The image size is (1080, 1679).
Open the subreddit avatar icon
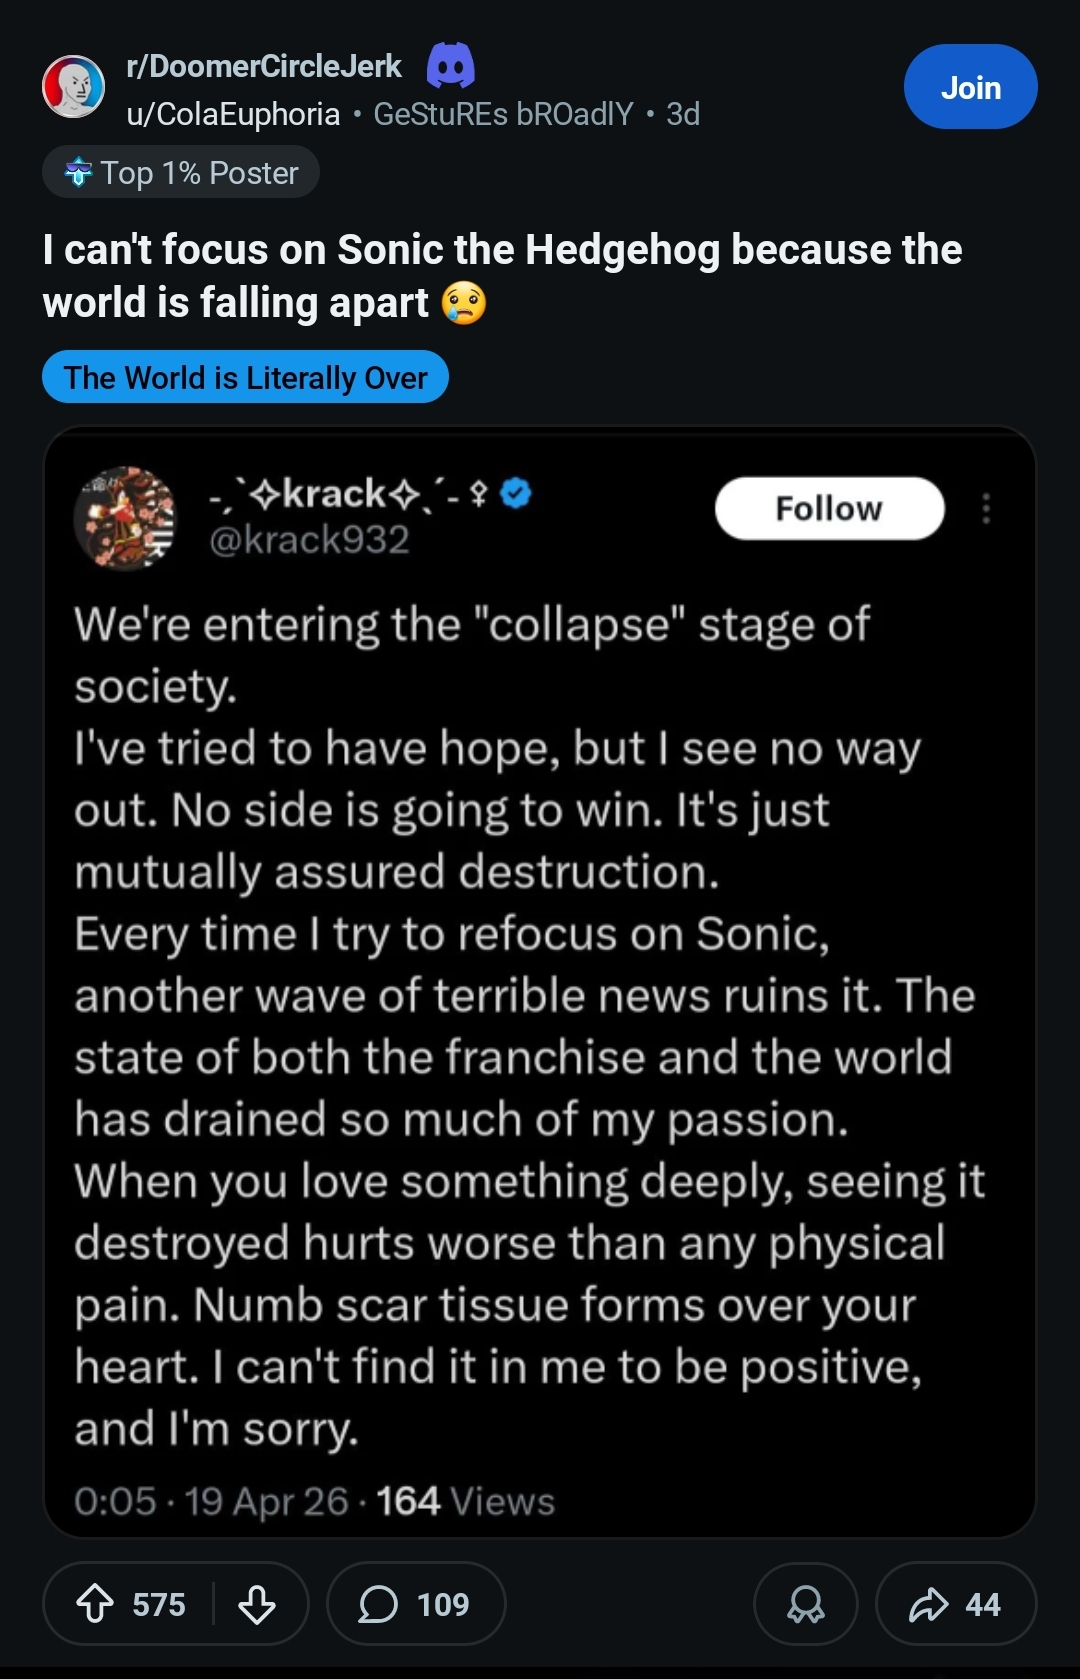(73, 87)
